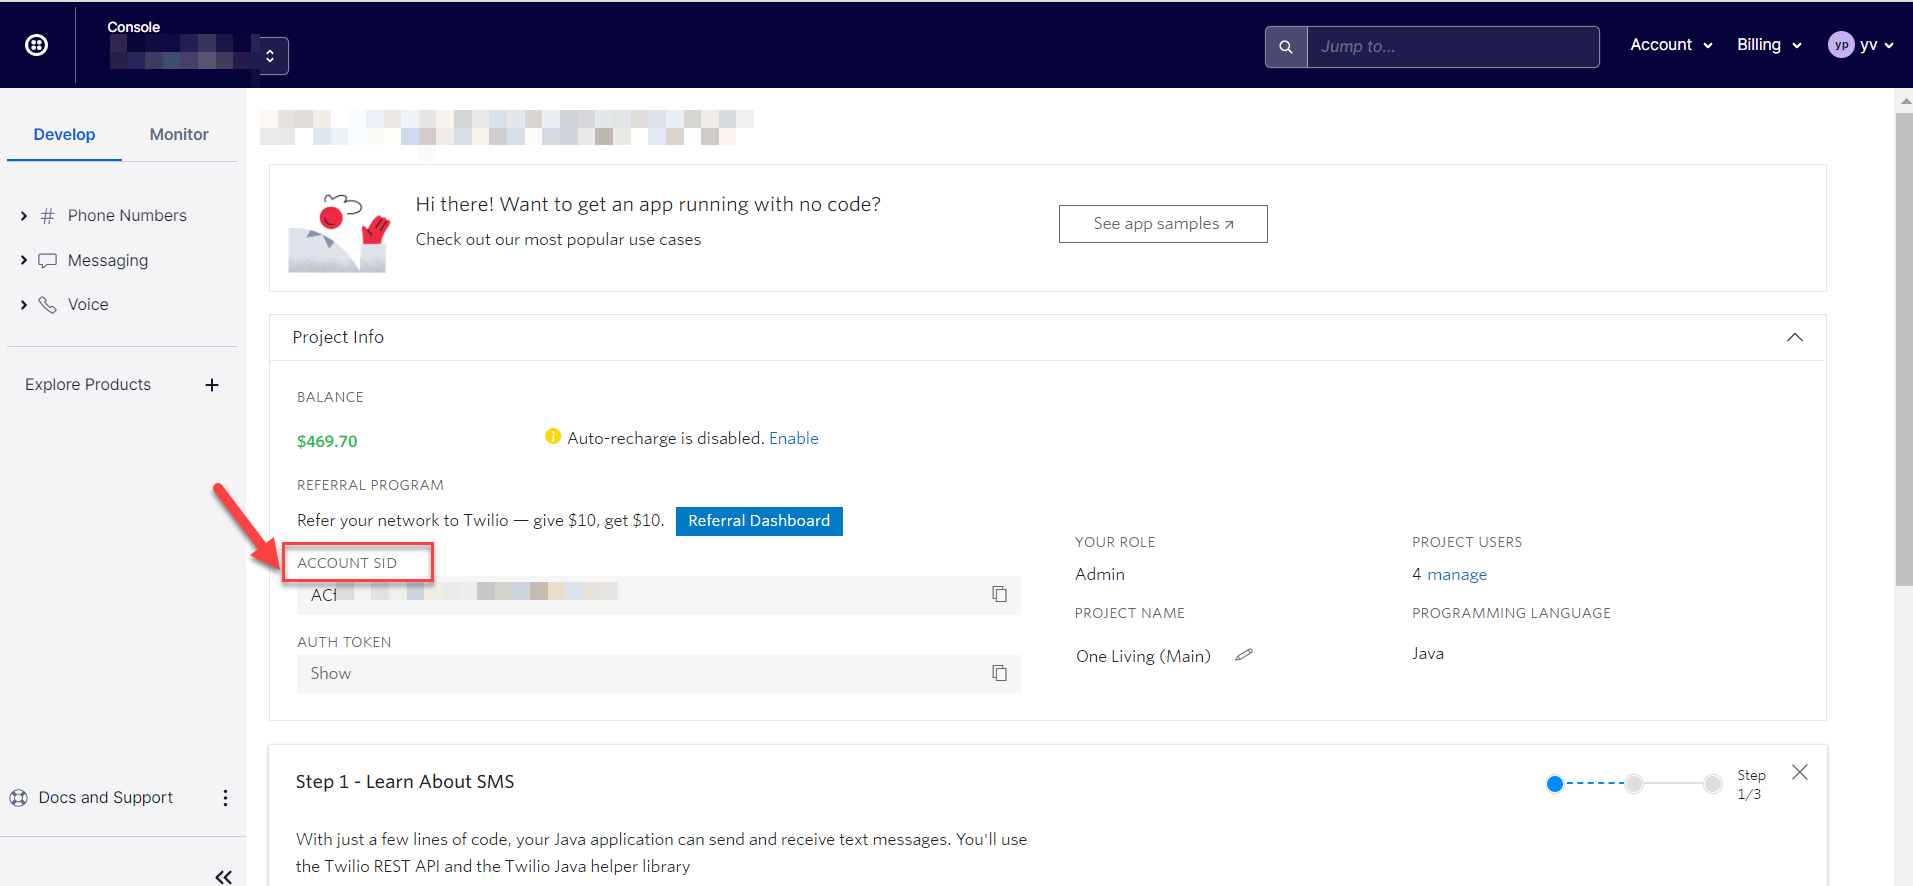The width and height of the screenshot is (1913, 886).
Task: Open the Account menu
Action: tap(1671, 45)
